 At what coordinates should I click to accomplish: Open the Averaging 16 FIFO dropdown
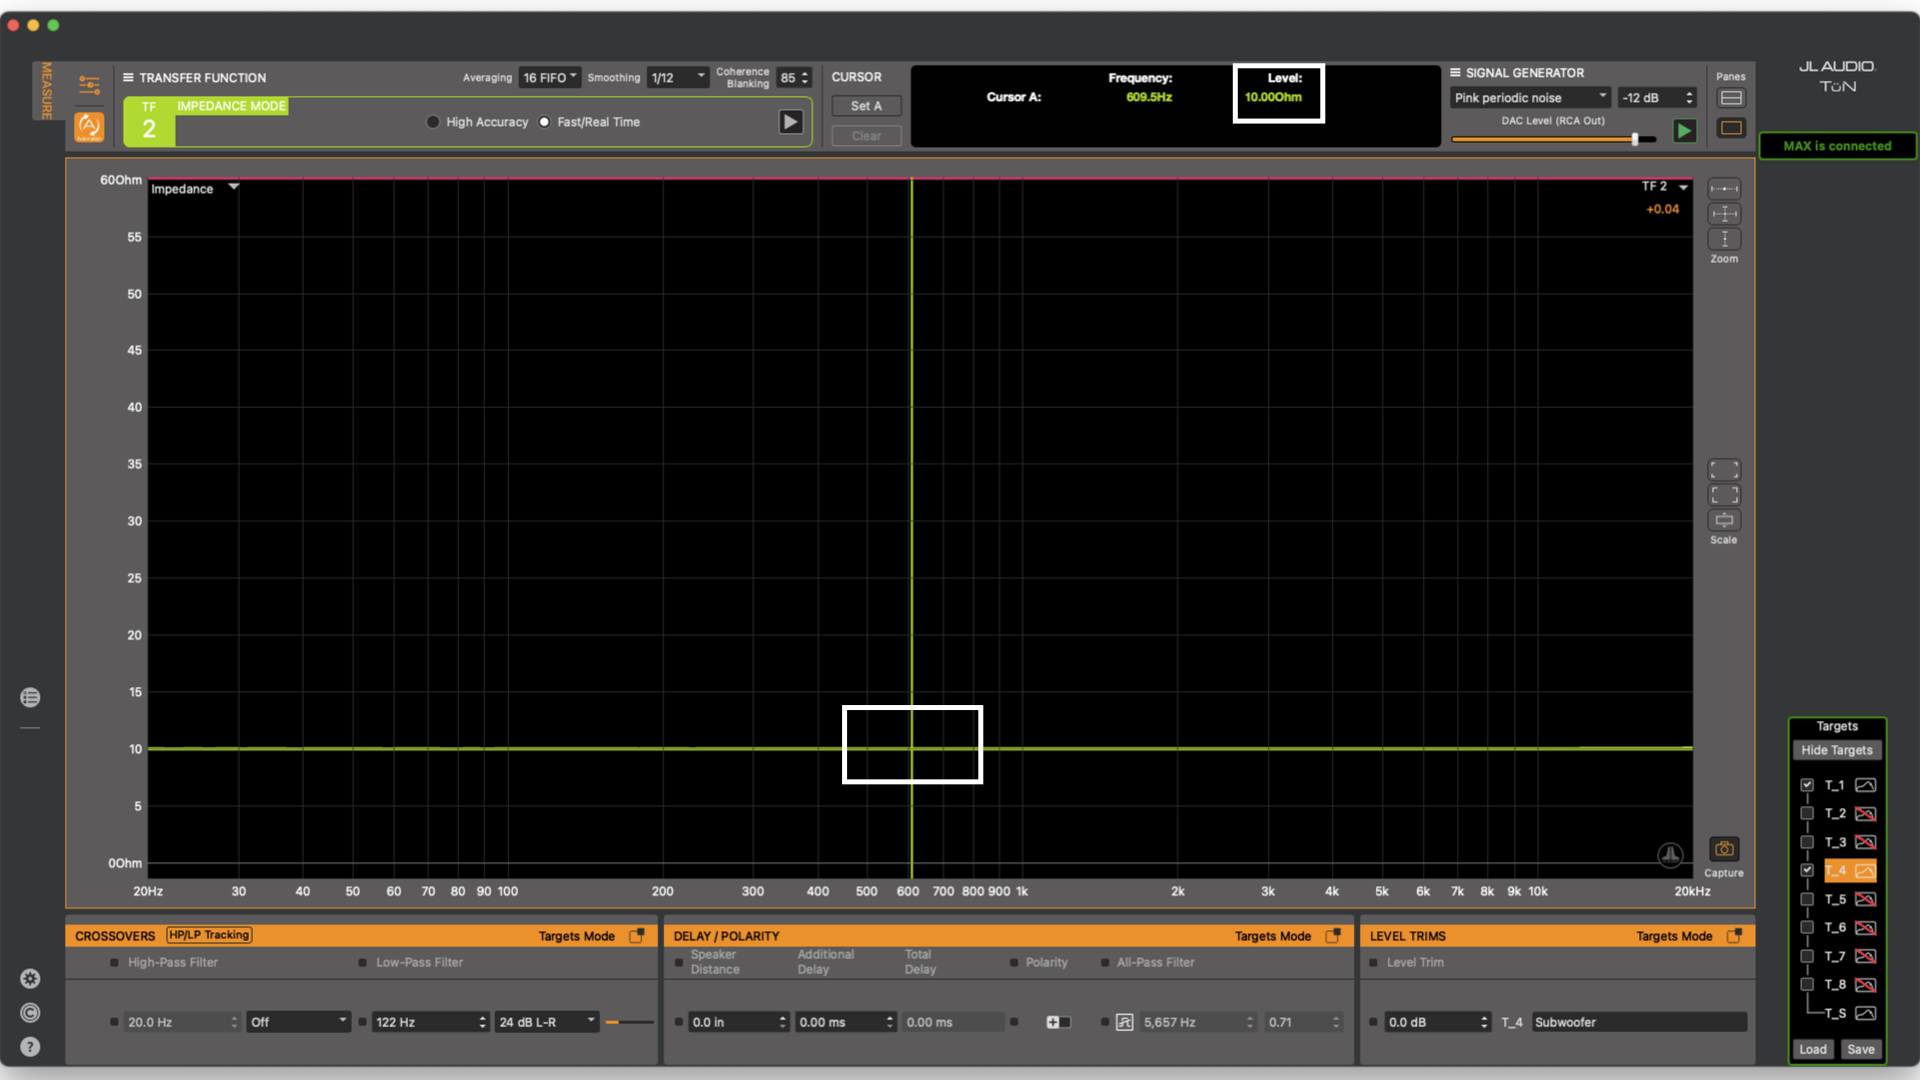pyautogui.click(x=550, y=77)
